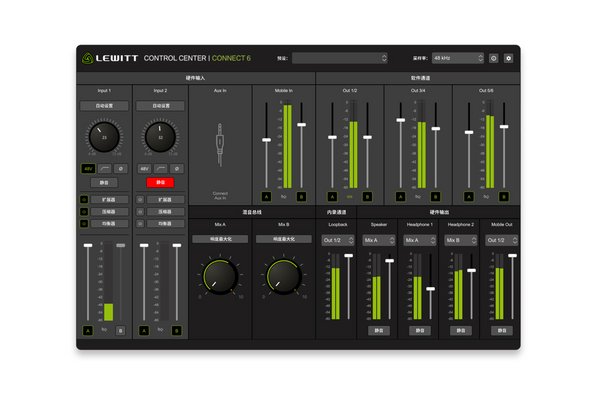Open the Speaker Mix A source dropdown
The image size is (600, 407).
pyautogui.click(x=378, y=240)
